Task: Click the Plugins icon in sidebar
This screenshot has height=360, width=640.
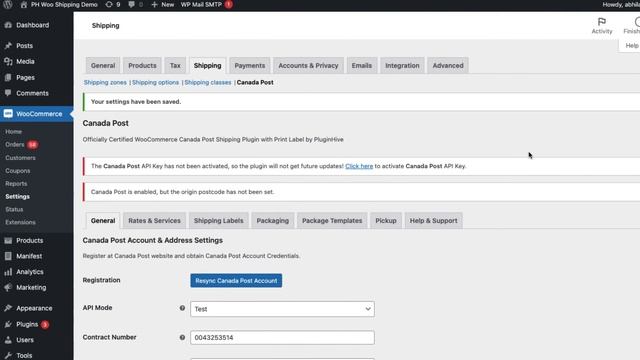Action: tap(8, 324)
